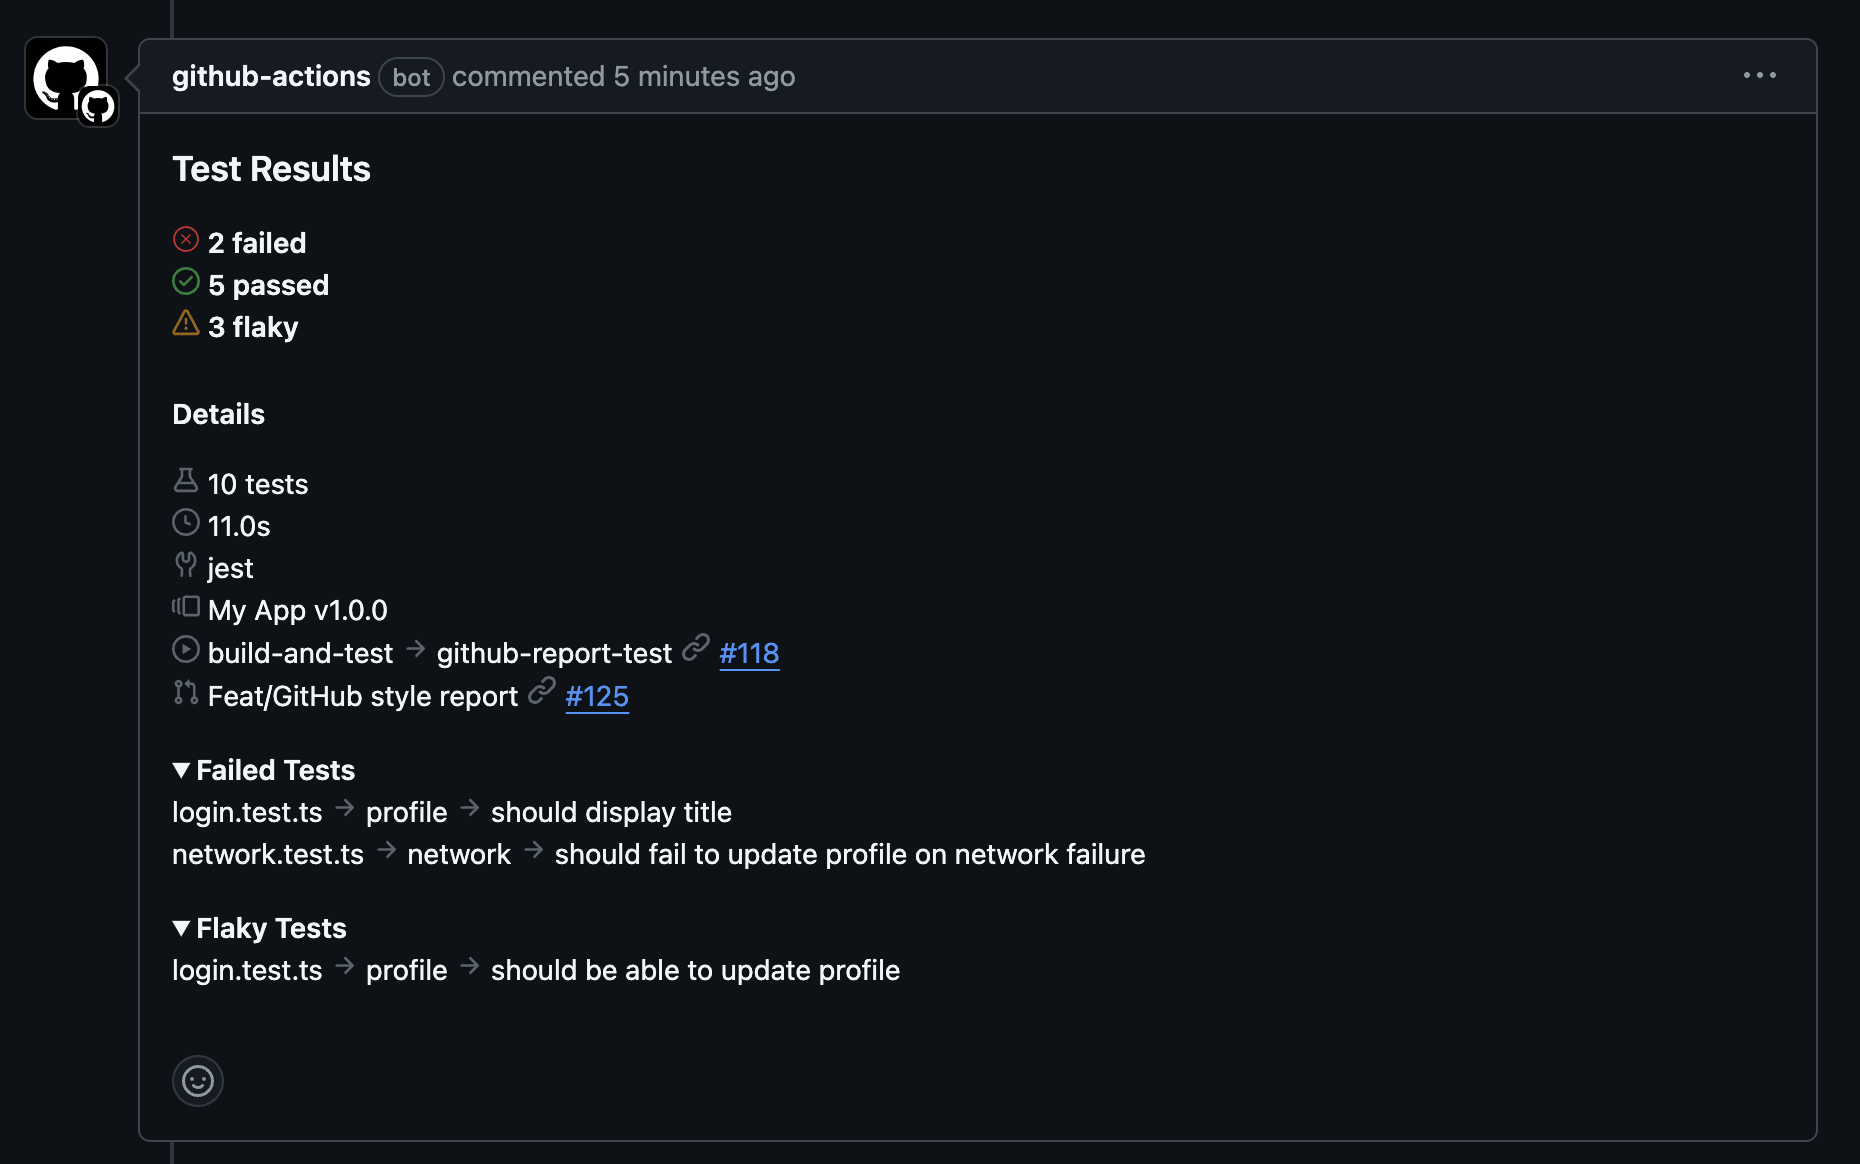This screenshot has height=1164, width=1860.
Task: Click the red failed tests icon
Action: [186, 240]
